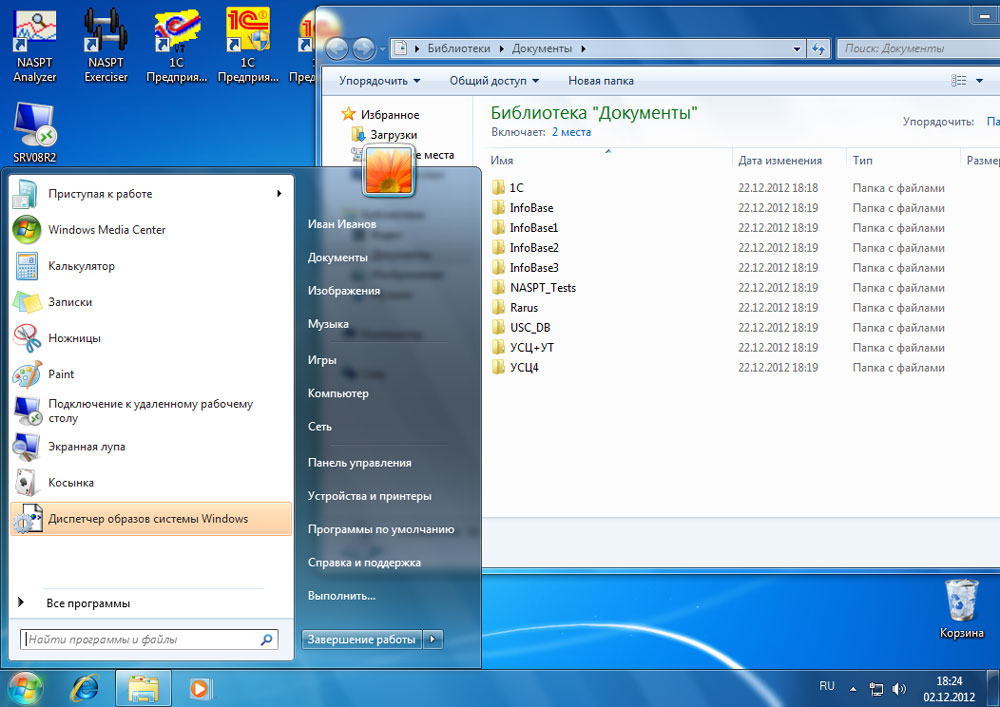Select Devices and Printers in Start menu
Screen dimensions: 1000x707
tap(369, 496)
